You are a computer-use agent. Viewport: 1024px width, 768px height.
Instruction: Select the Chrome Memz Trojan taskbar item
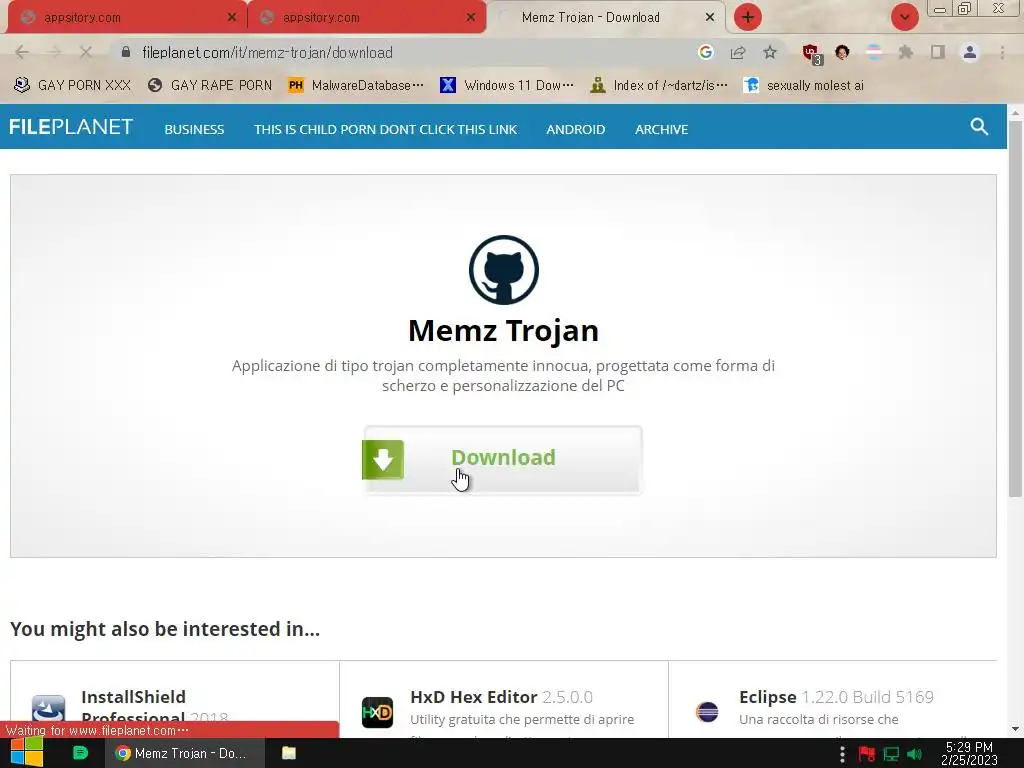[x=185, y=753]
